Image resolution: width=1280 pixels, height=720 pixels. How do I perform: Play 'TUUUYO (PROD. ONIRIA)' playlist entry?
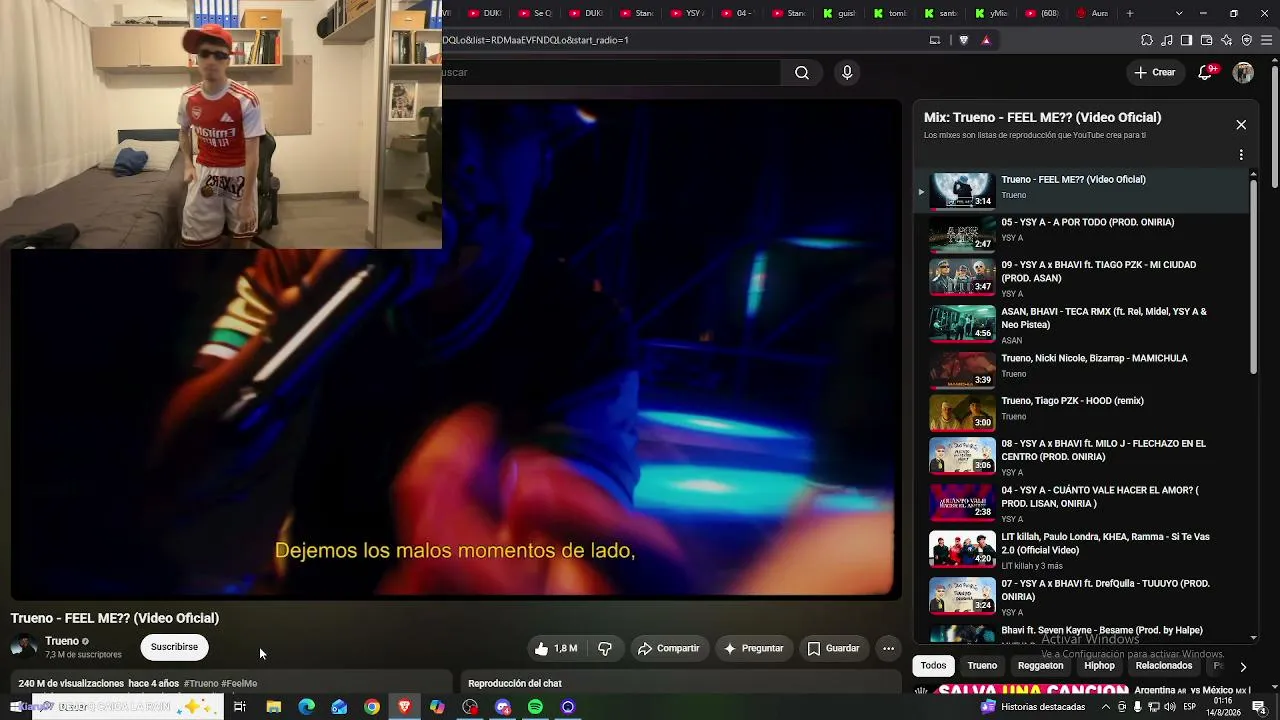[x=1083, y=596]
